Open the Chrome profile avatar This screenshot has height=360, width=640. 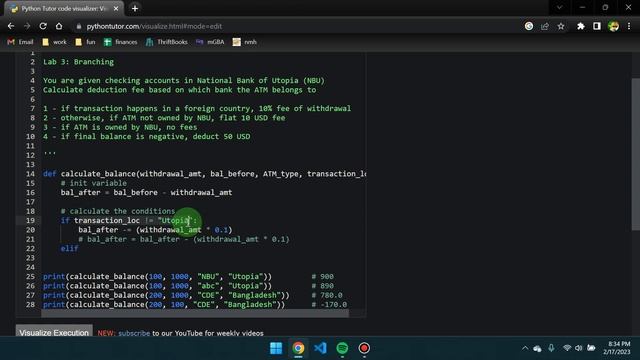[613, 26]
